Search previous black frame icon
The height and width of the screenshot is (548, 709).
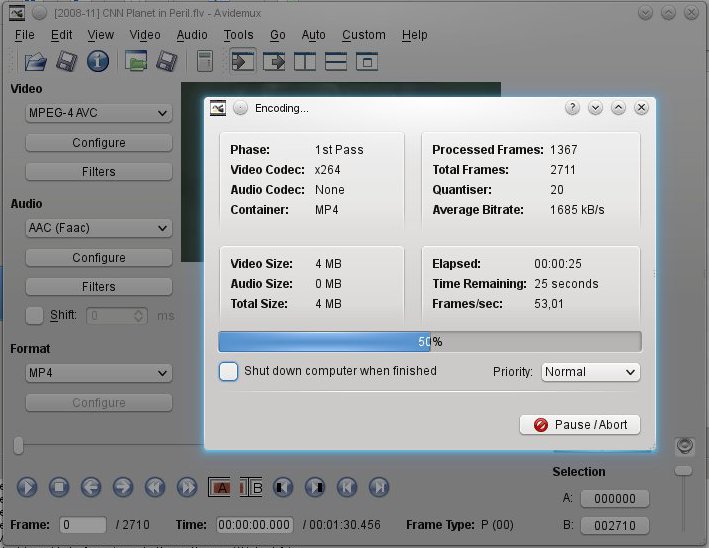point(283,487)
